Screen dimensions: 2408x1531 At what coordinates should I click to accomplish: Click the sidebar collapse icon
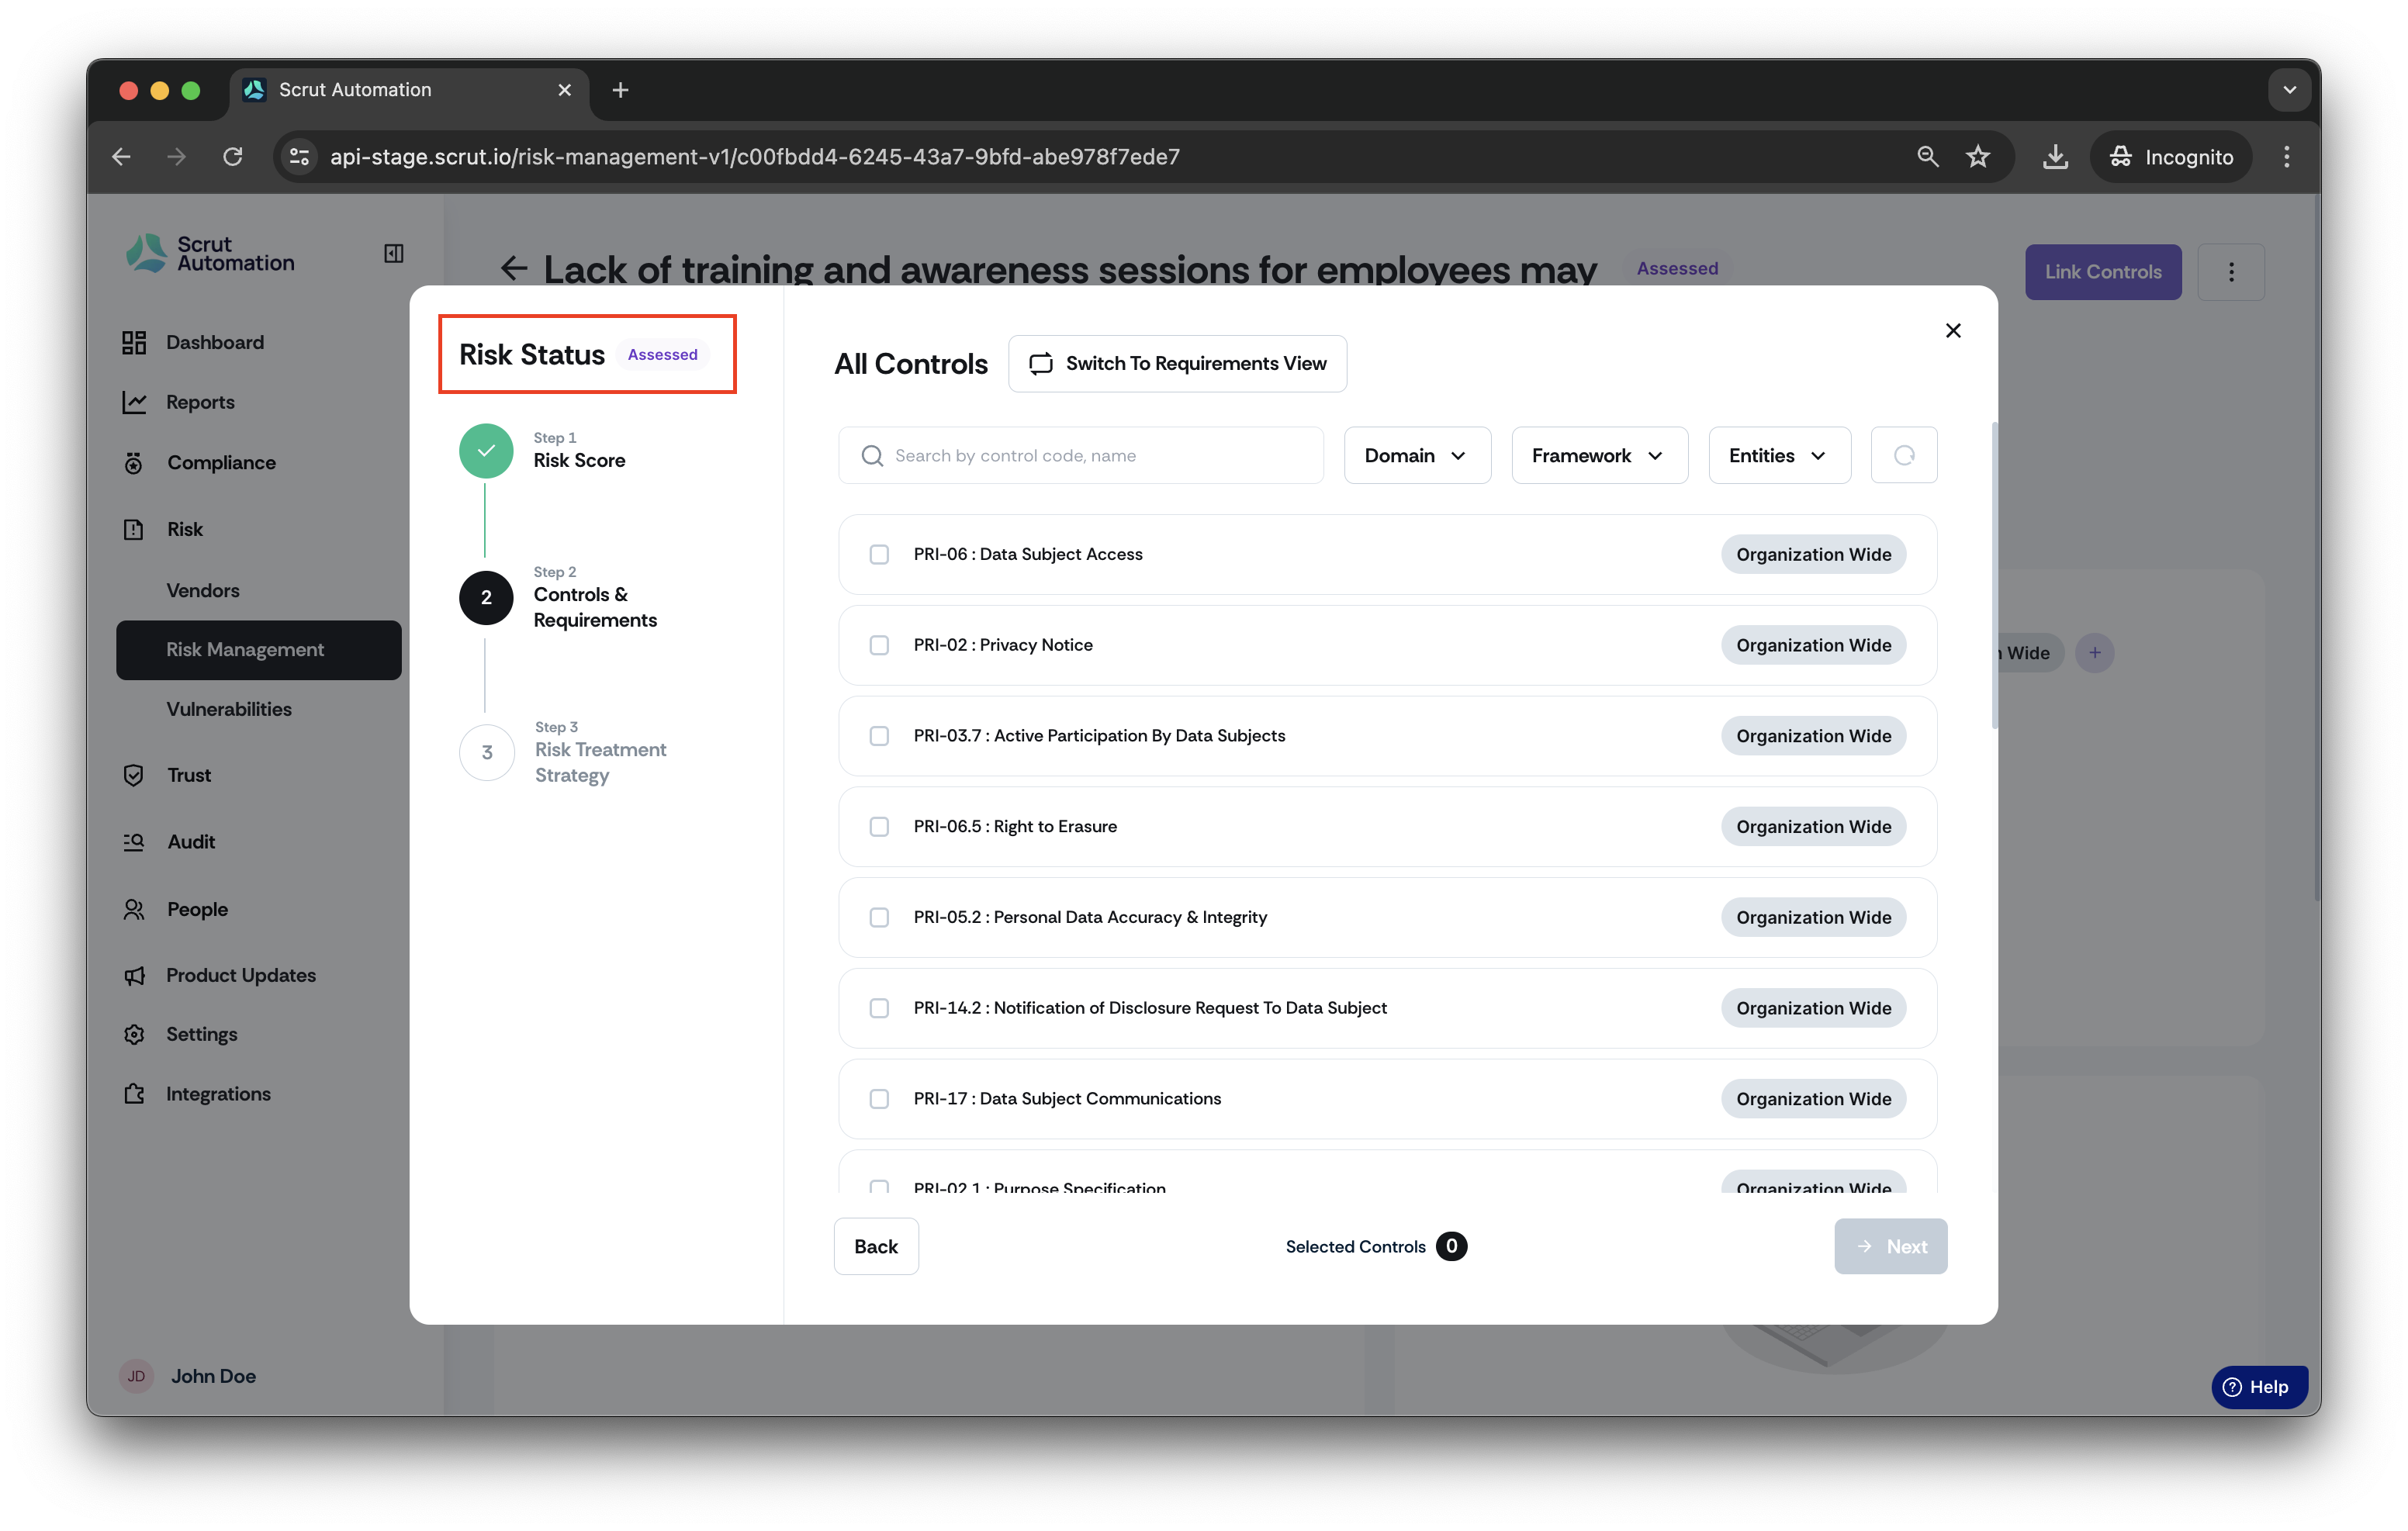click(394, 254)
